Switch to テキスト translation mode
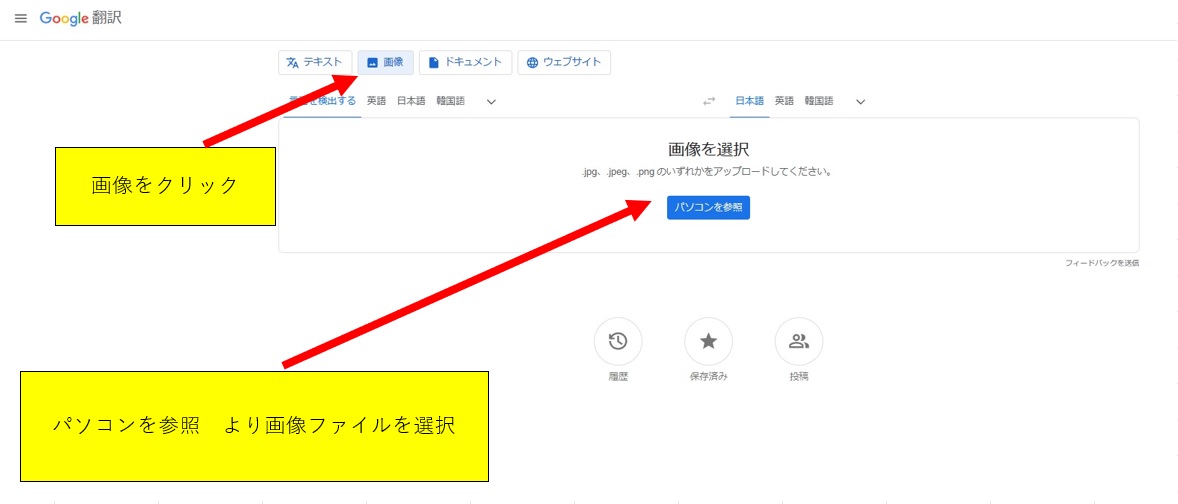 (315, 63)
